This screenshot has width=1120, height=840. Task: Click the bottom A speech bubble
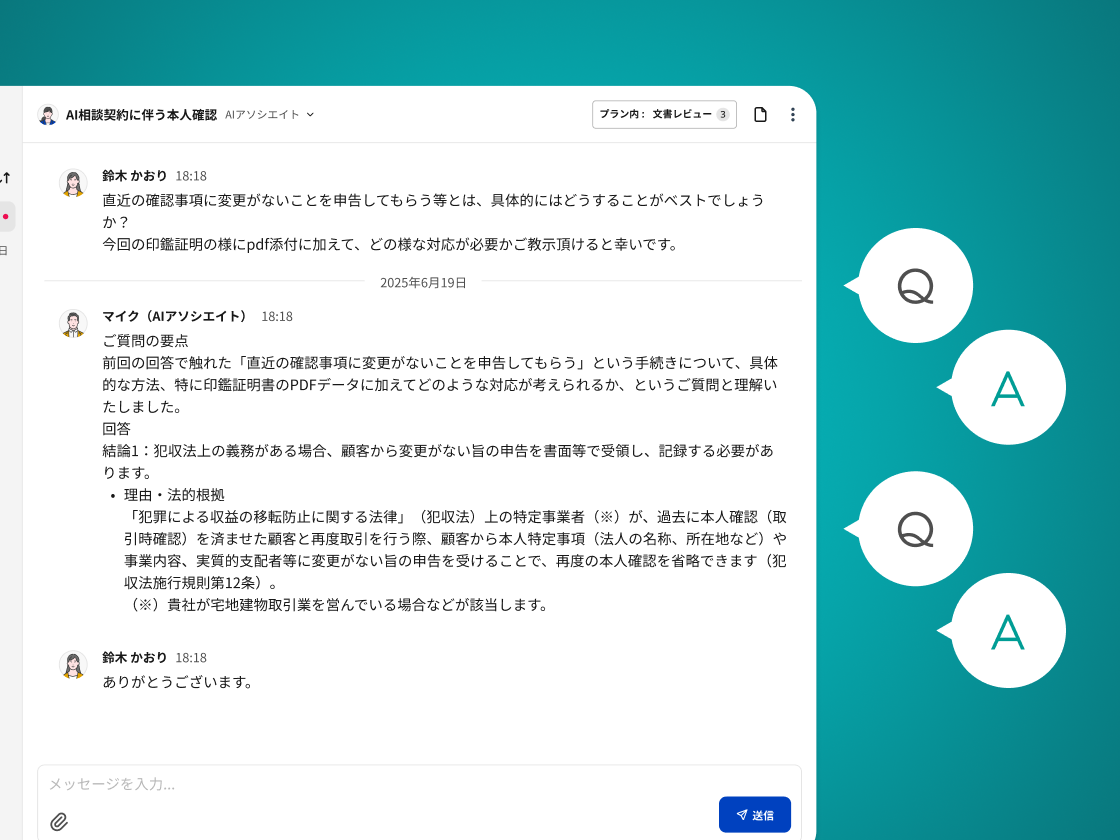click(x=1008, y=631)
